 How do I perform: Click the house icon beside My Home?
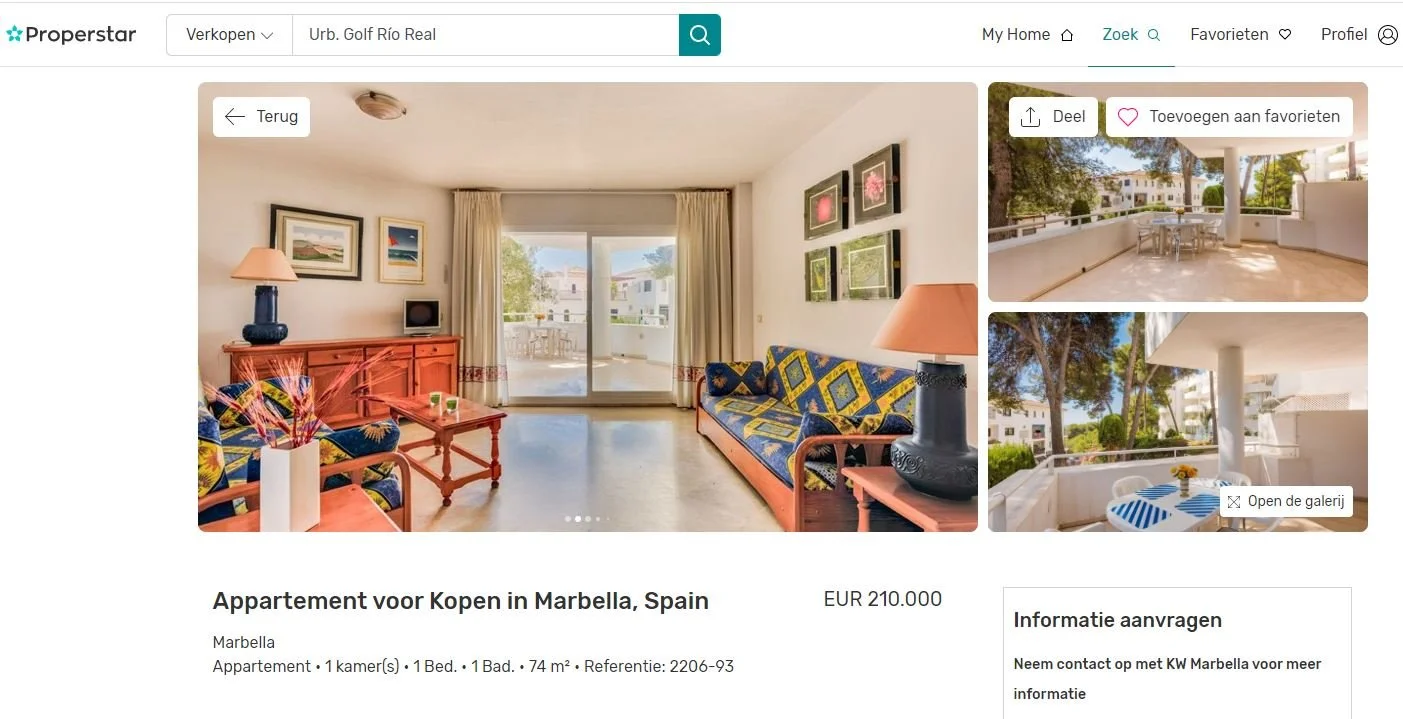point(1067,35)
